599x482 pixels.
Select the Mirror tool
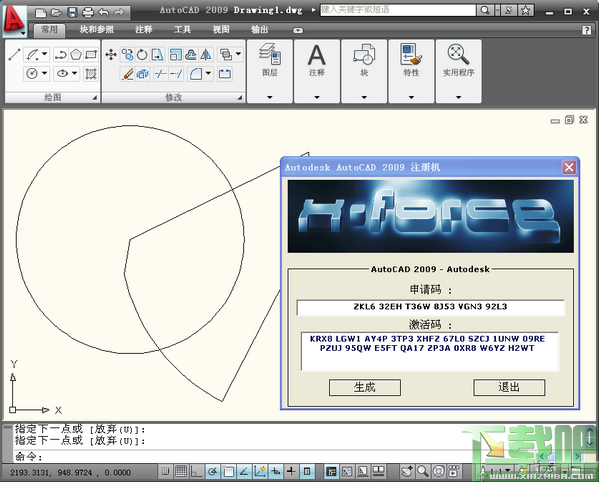pos(206,55)
